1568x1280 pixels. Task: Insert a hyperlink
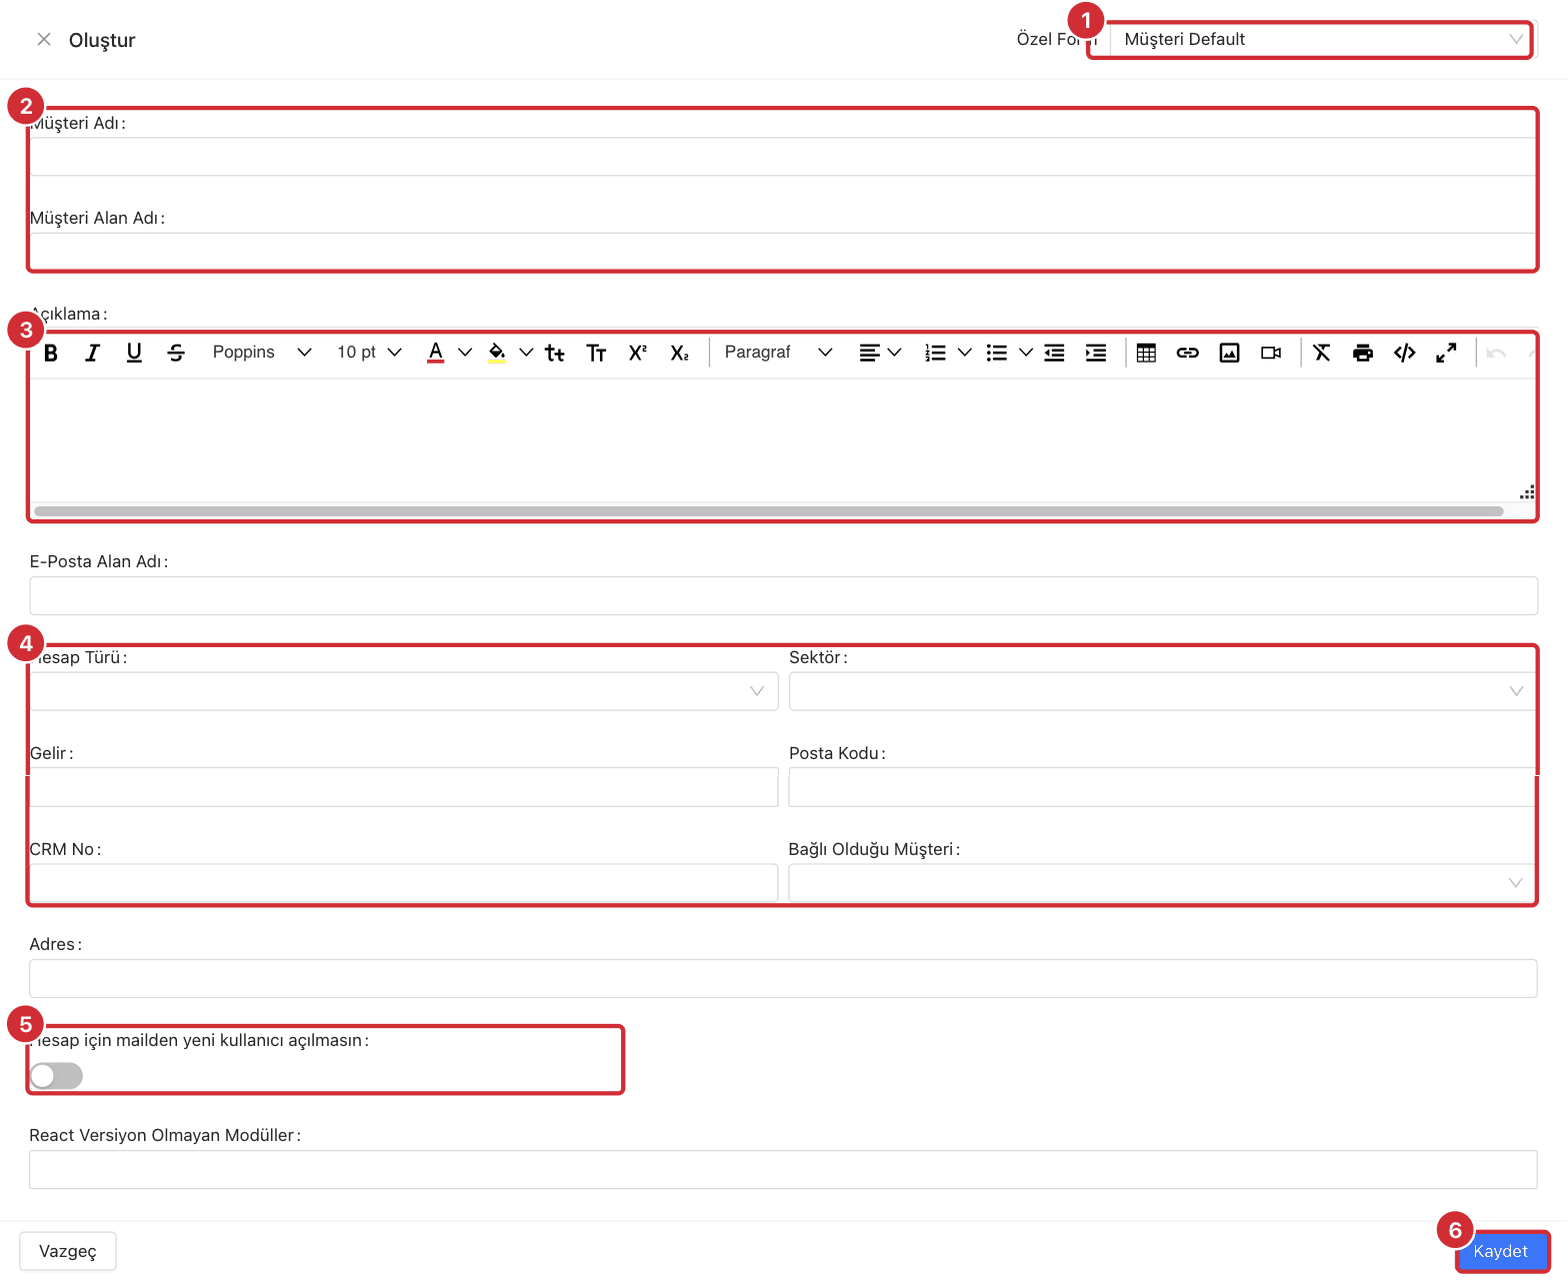point(1188,353)
